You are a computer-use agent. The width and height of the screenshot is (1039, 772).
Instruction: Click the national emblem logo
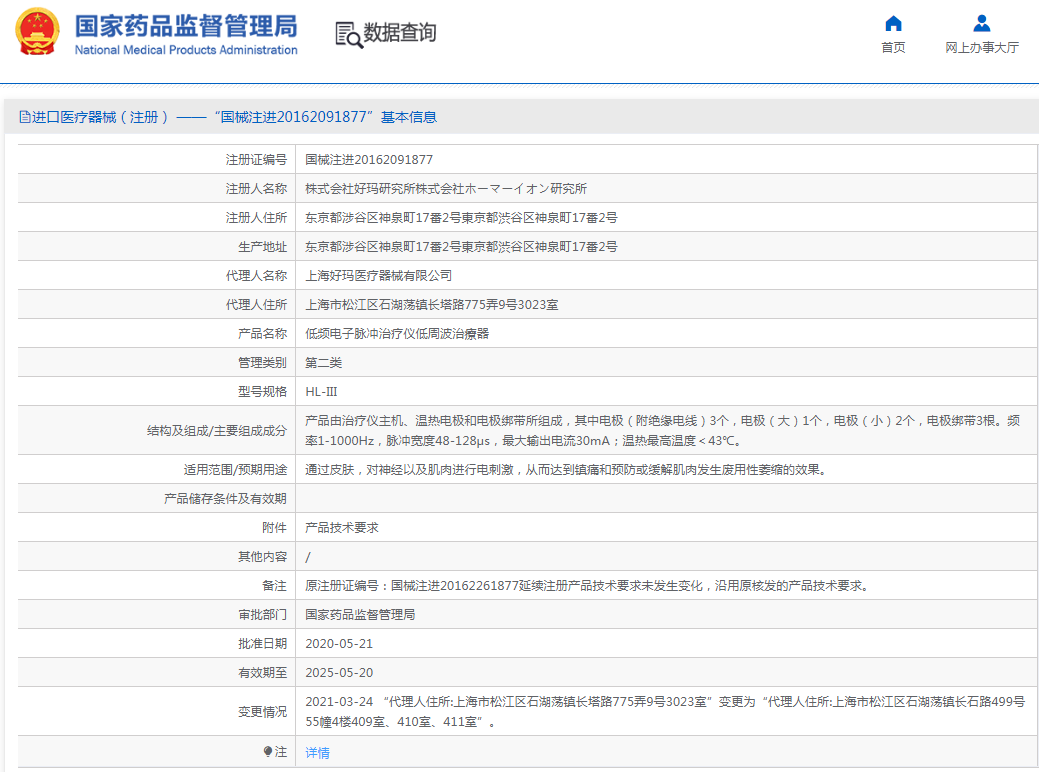[x=37, y=33]
